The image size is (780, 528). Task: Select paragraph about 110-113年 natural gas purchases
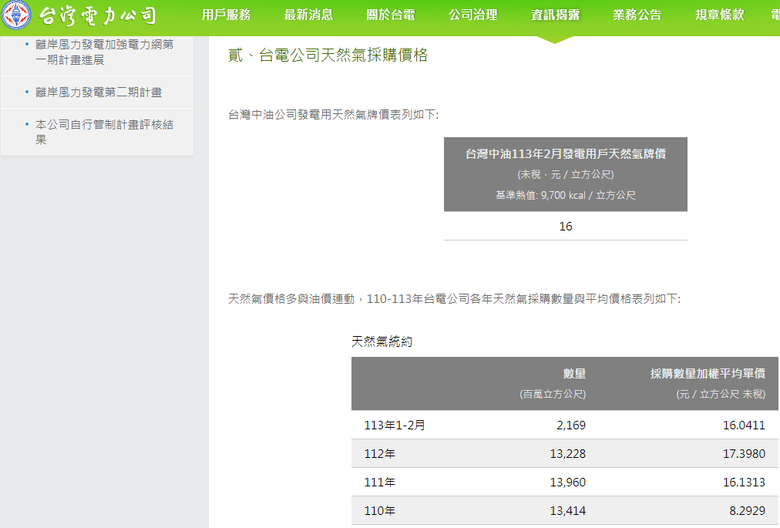pyautogui.click(x=454, y=299)
